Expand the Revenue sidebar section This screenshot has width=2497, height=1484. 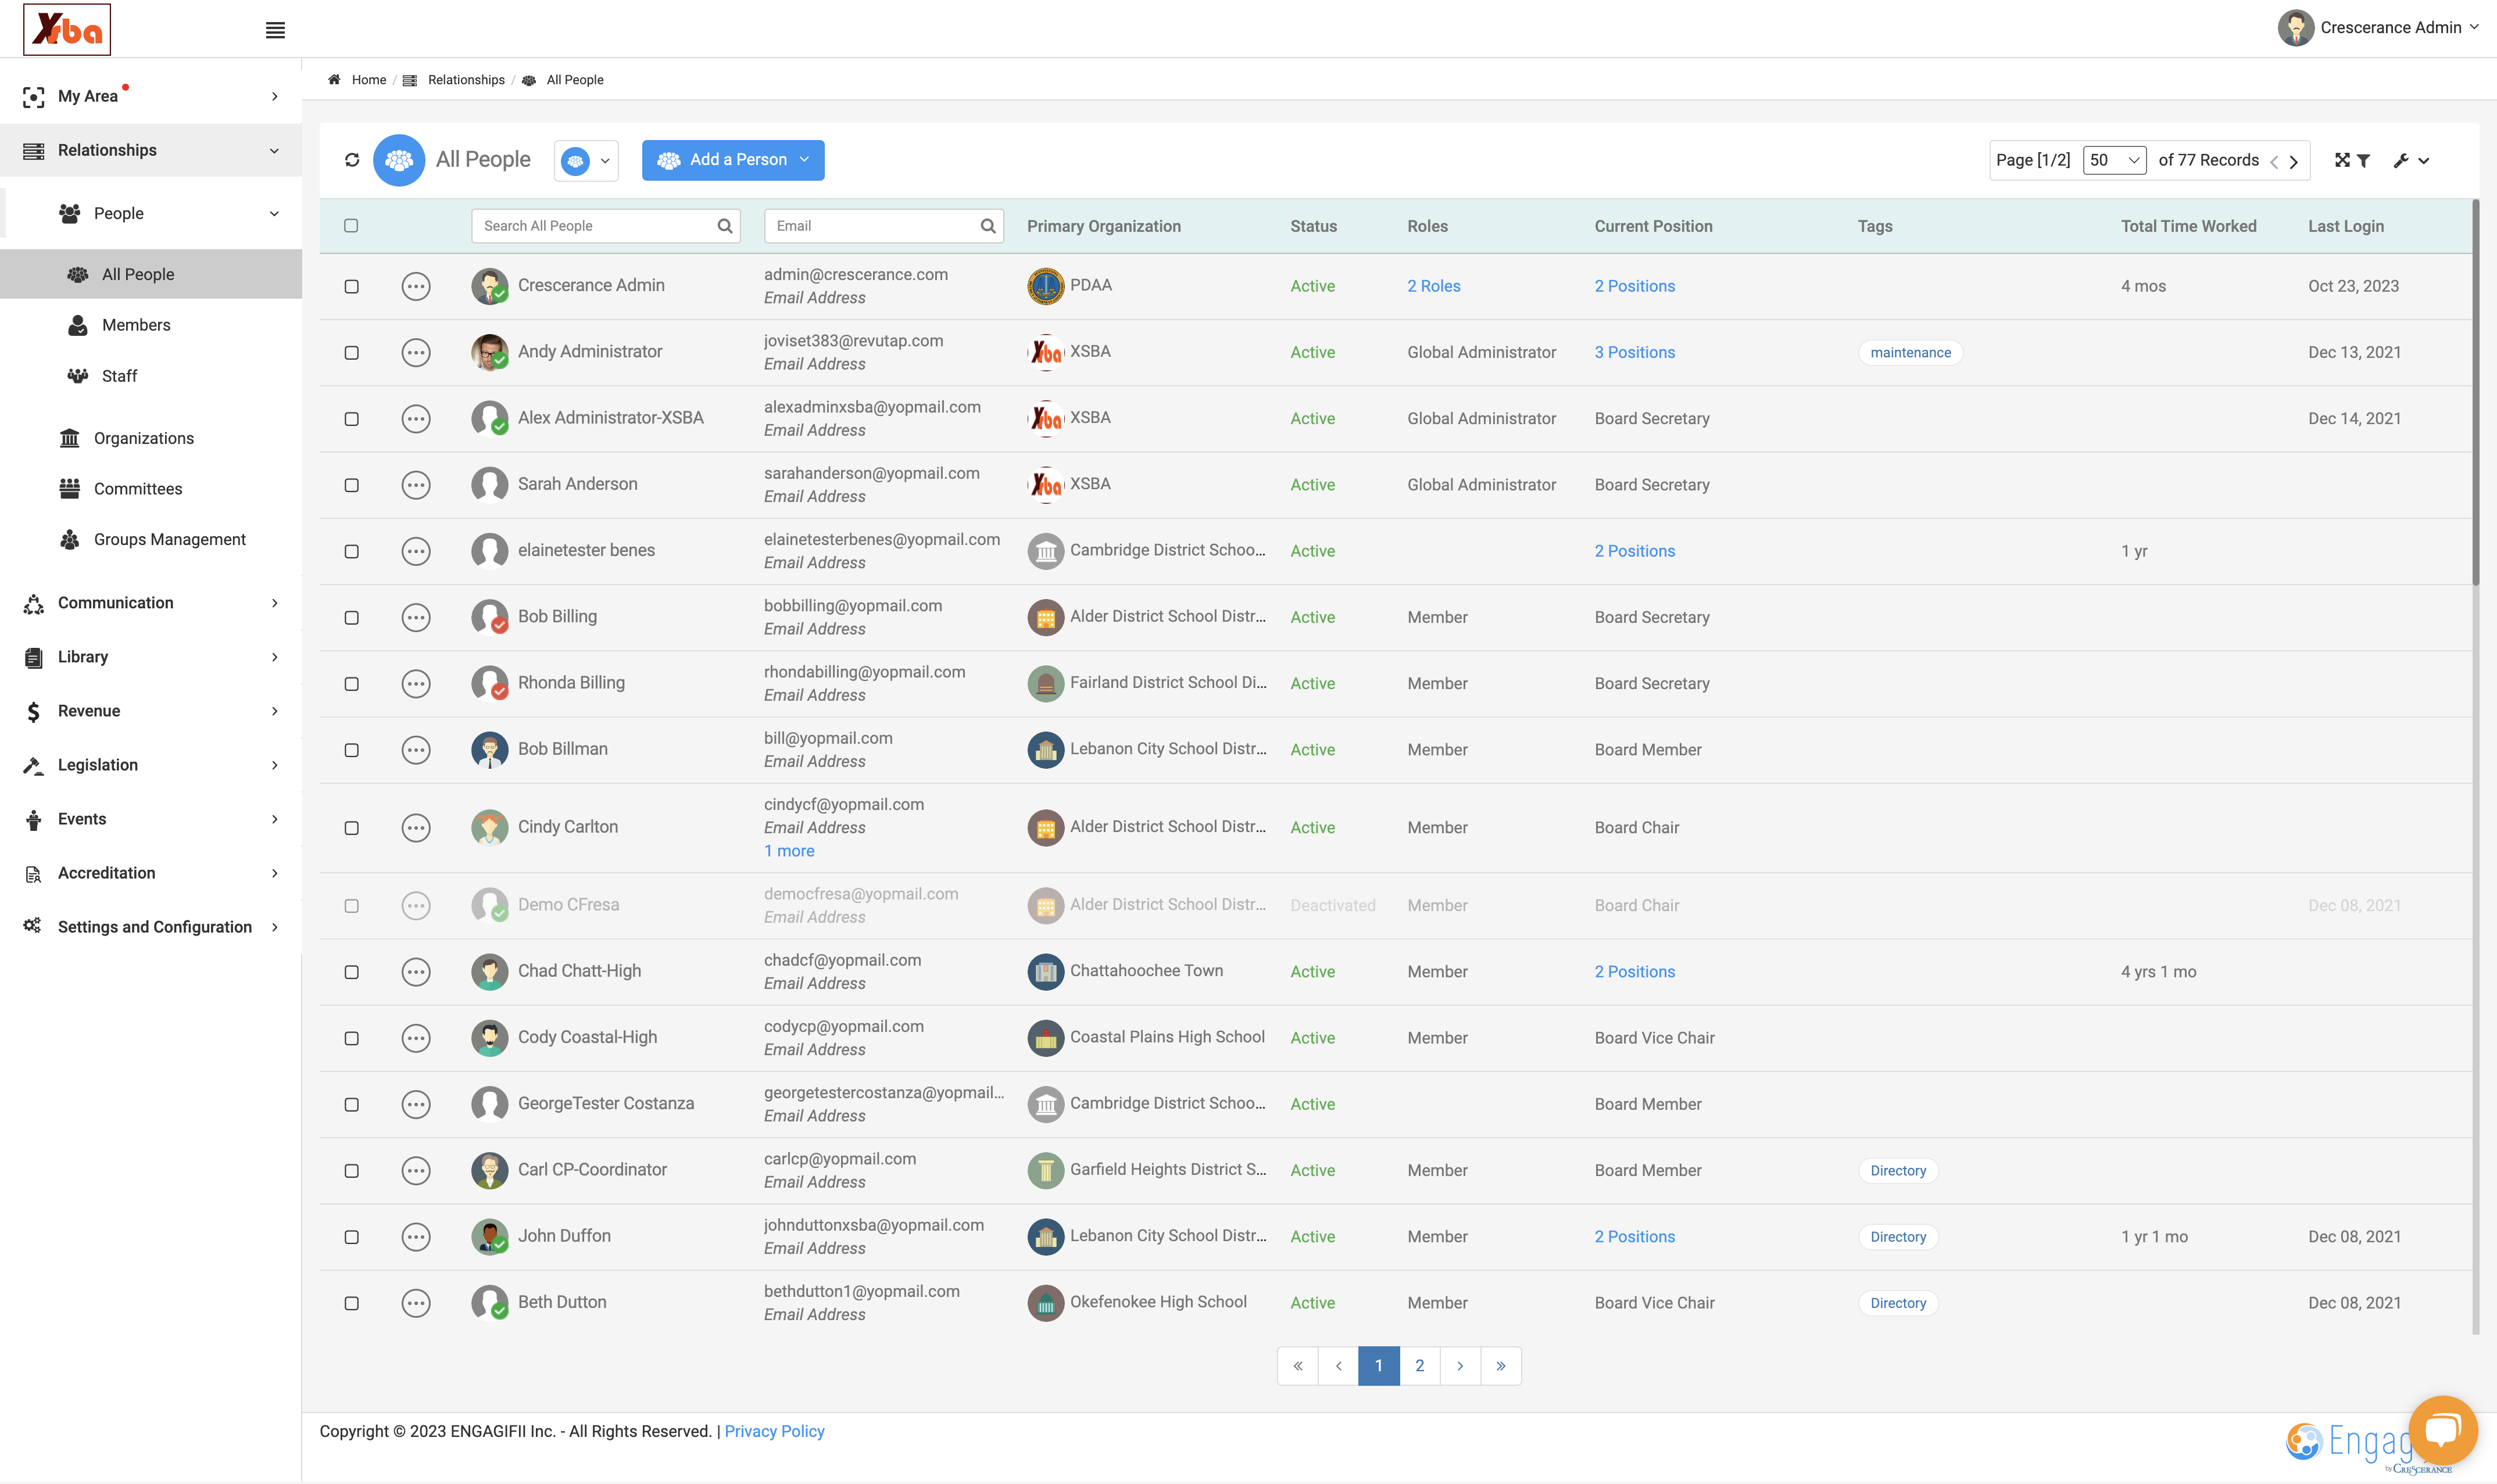tap(151, 711)
